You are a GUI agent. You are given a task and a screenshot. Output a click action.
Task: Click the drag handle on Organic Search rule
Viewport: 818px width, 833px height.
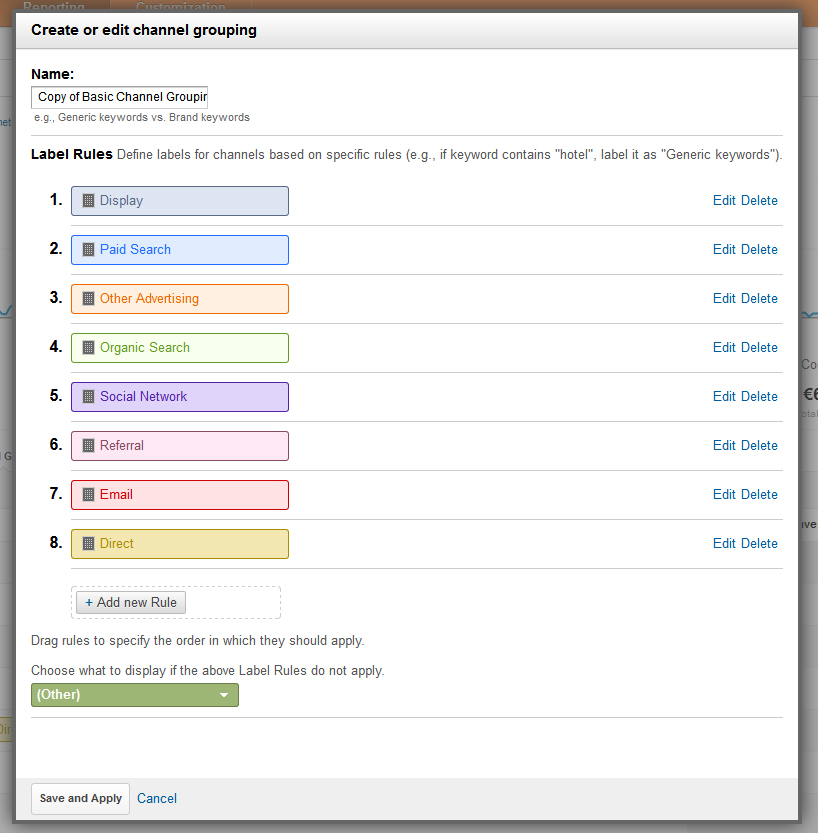(88, 348)
